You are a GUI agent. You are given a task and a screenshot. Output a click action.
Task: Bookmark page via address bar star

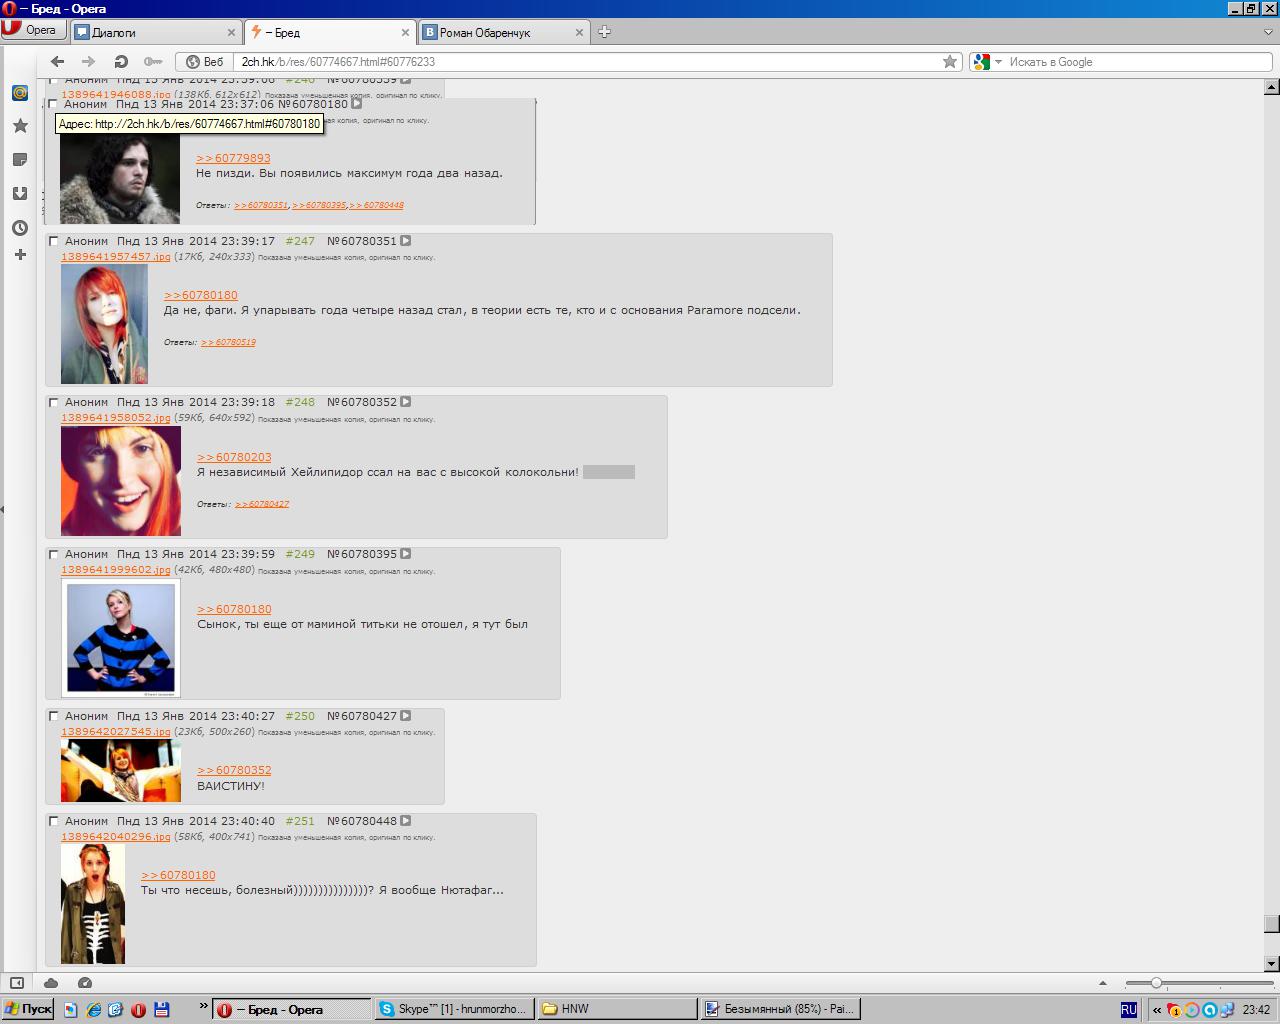coord(950,61)
